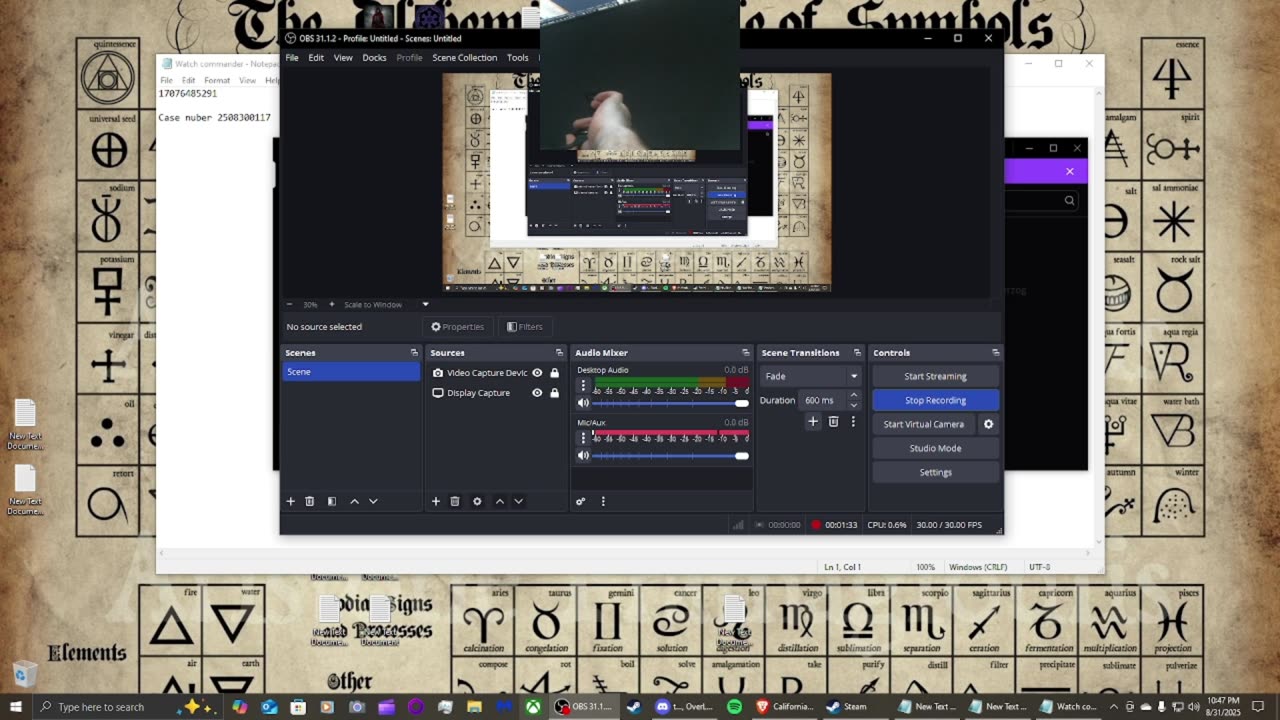Enable Studio Mode
Image resolution: width=1280 pixels, height=720 pixels.
tap(936, 448)
